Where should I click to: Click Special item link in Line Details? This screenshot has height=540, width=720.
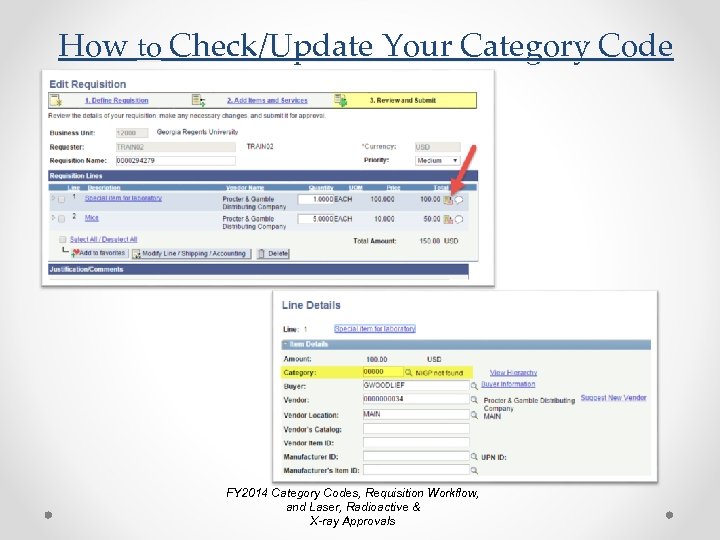[x=375, y=329]
